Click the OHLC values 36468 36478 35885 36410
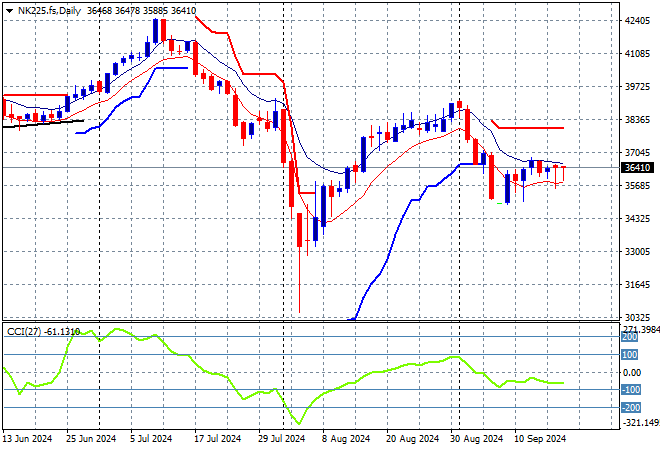 tap(141, 11)
